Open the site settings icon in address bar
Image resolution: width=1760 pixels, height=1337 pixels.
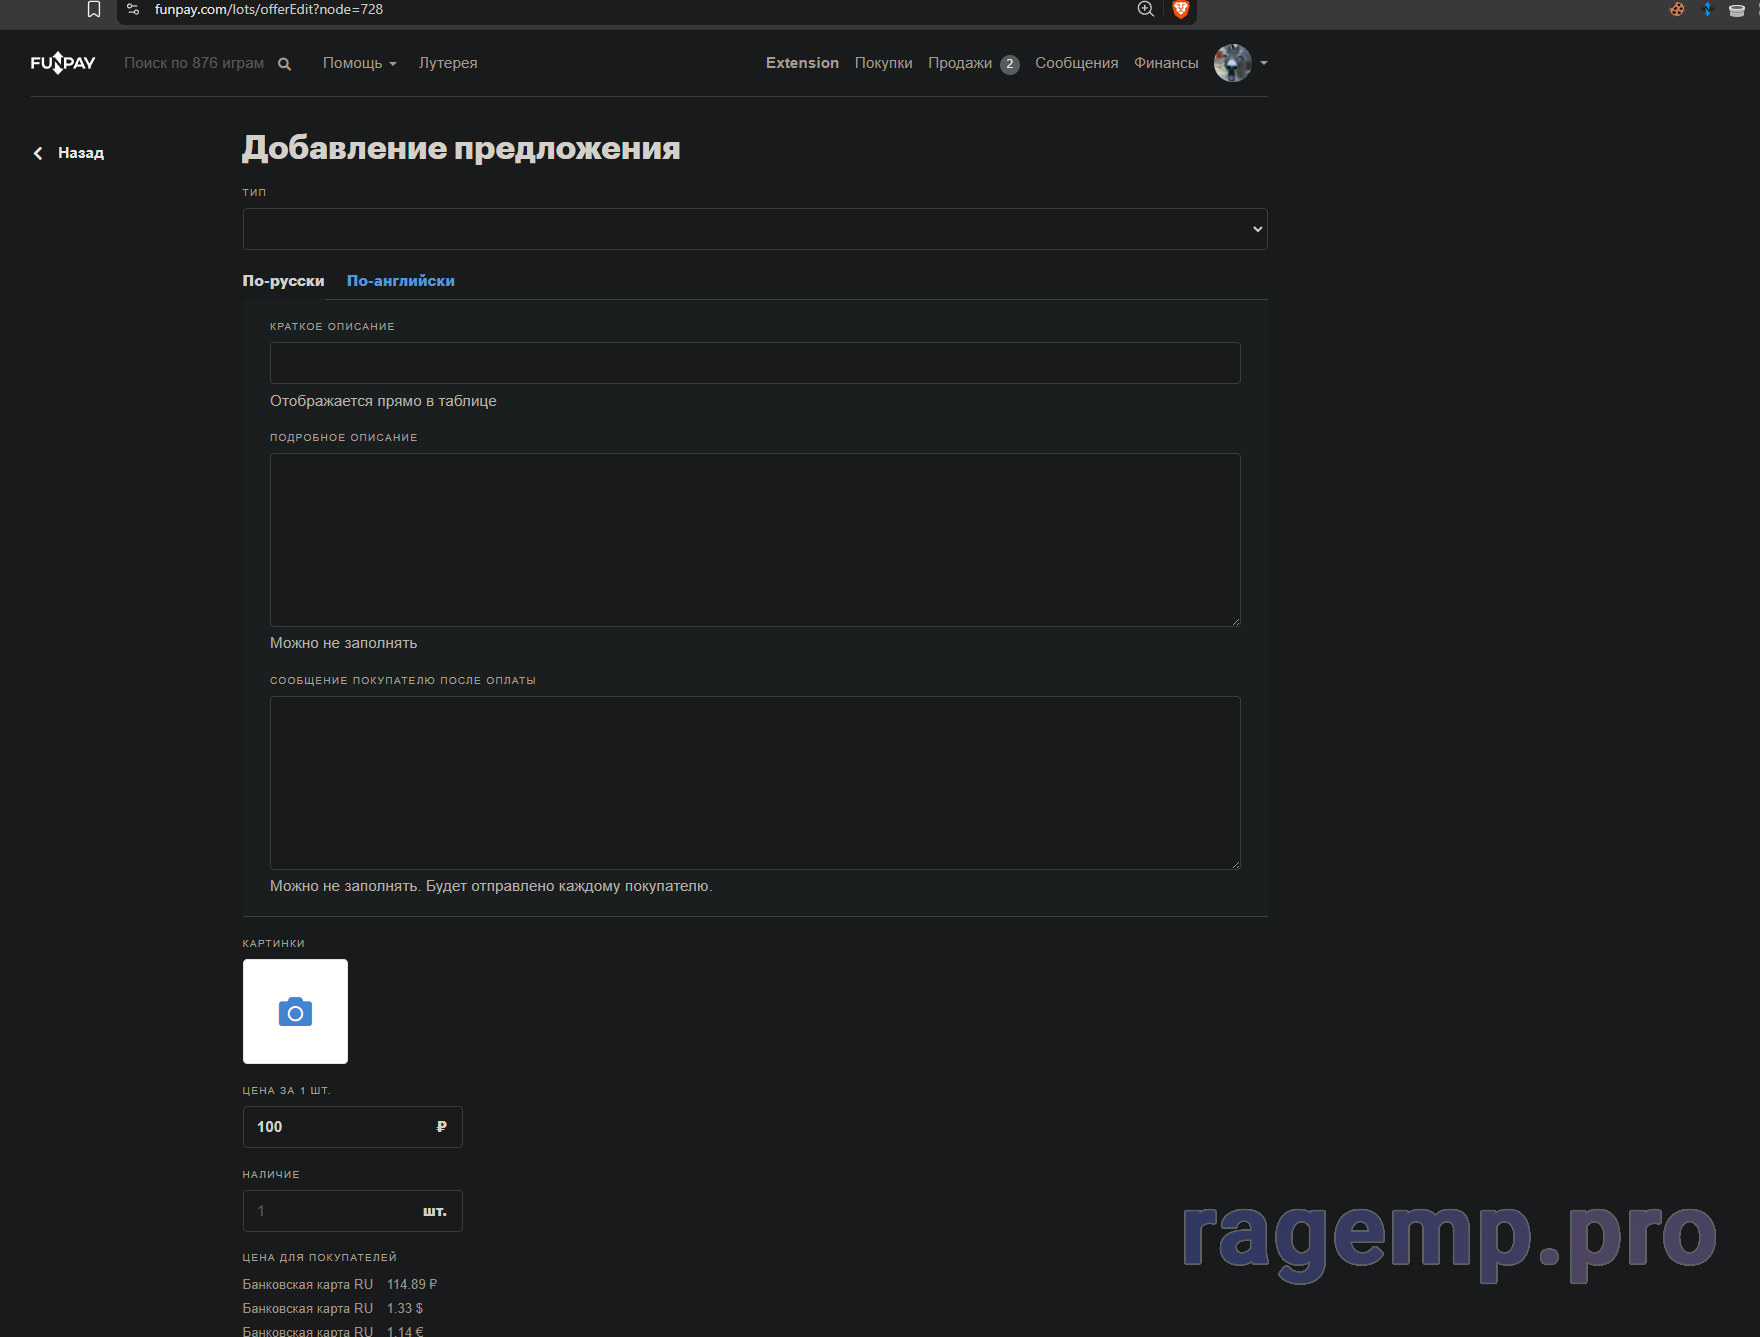coord(133,10)
